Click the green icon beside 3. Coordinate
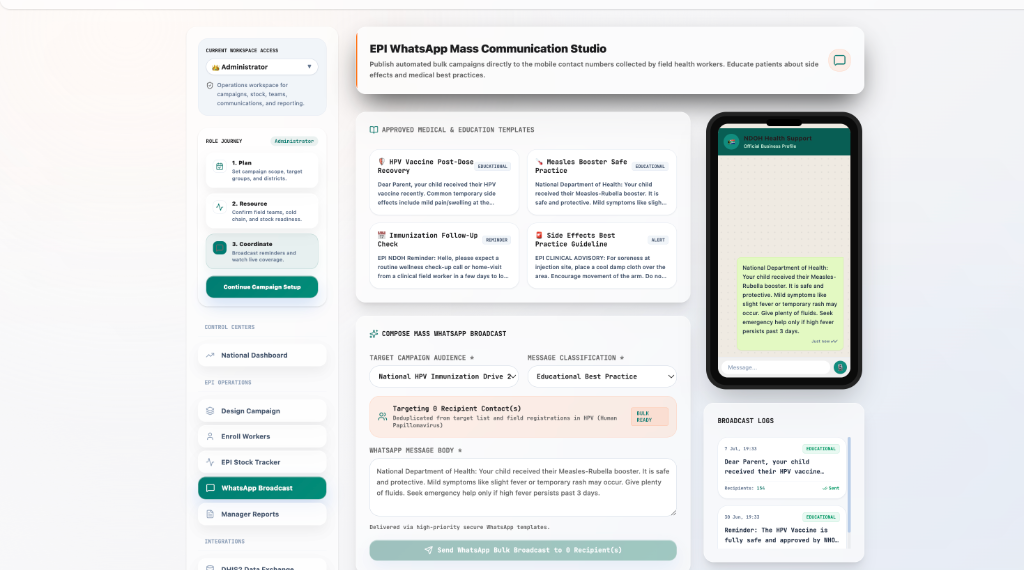Screen dimensions: 1024x570 tap(219, 247)
